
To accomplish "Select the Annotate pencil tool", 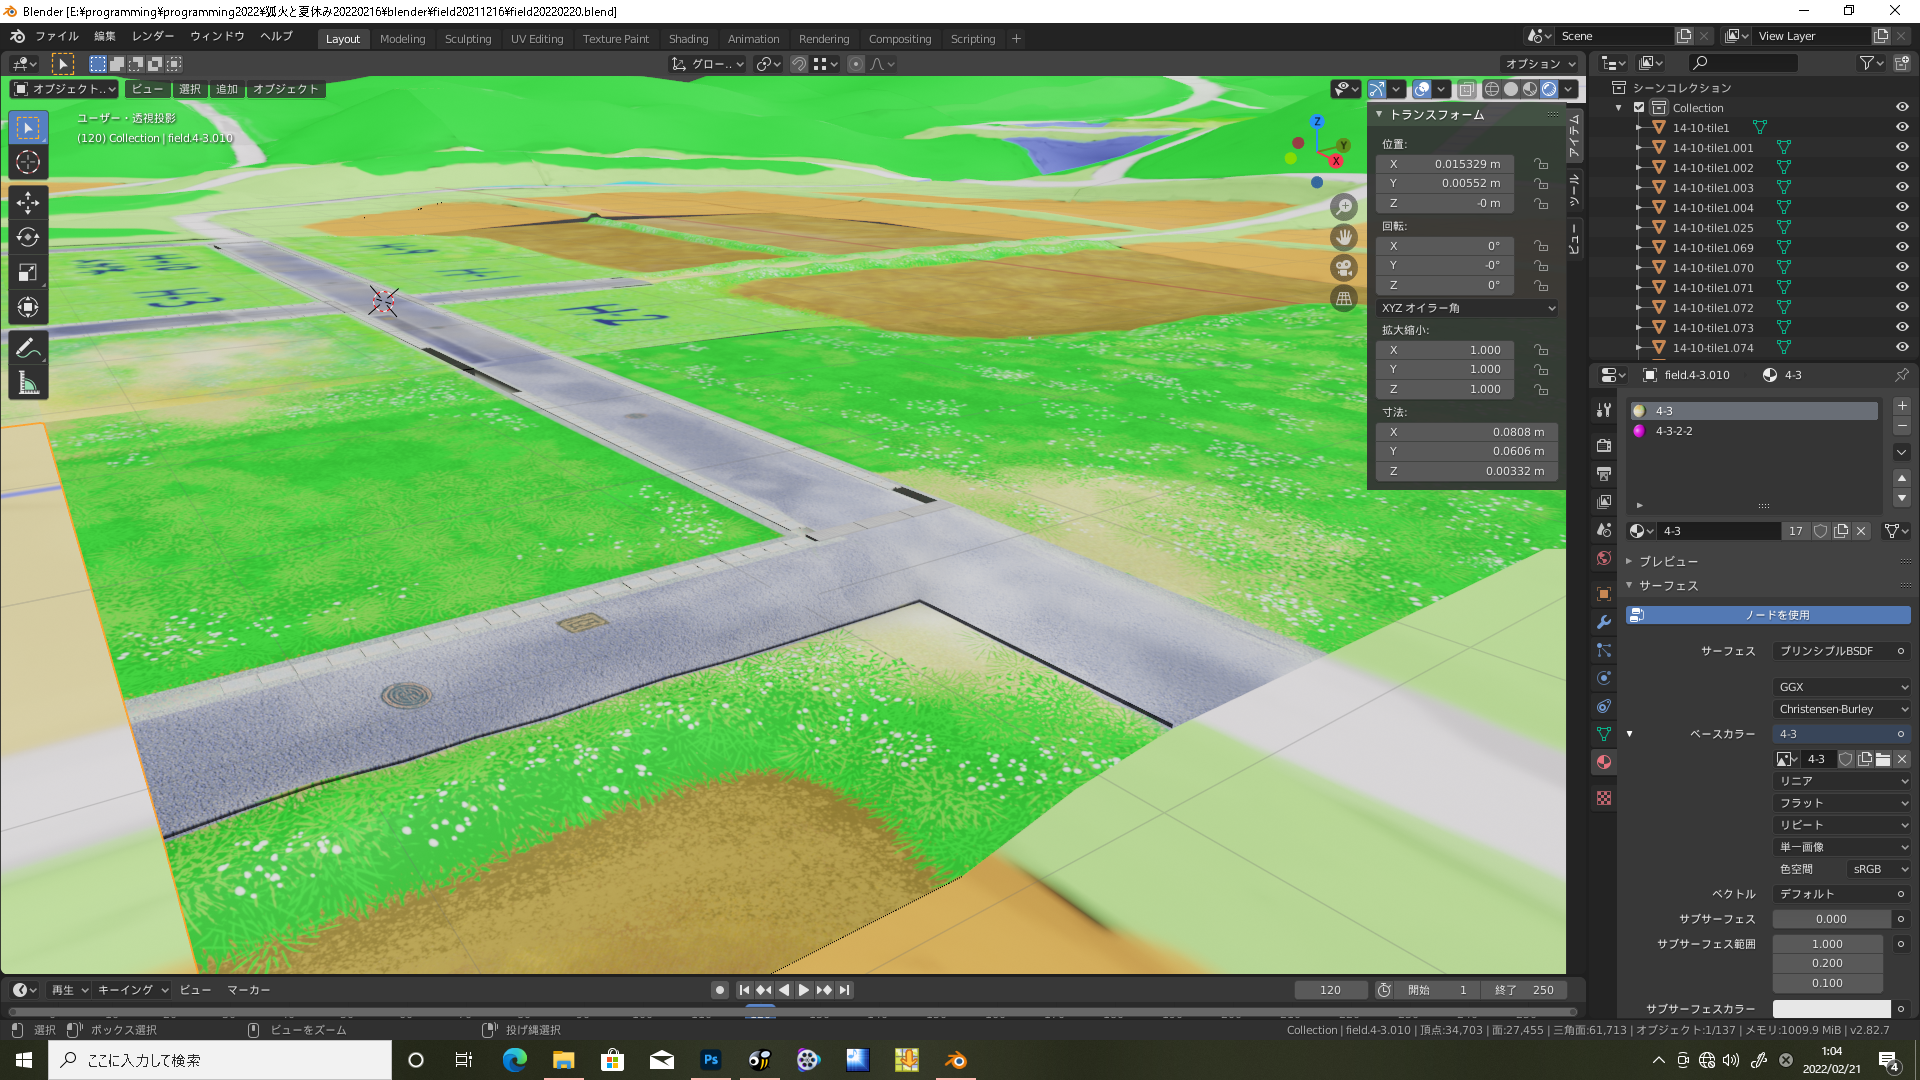I will pyautogui.click(x=28, y=348).
